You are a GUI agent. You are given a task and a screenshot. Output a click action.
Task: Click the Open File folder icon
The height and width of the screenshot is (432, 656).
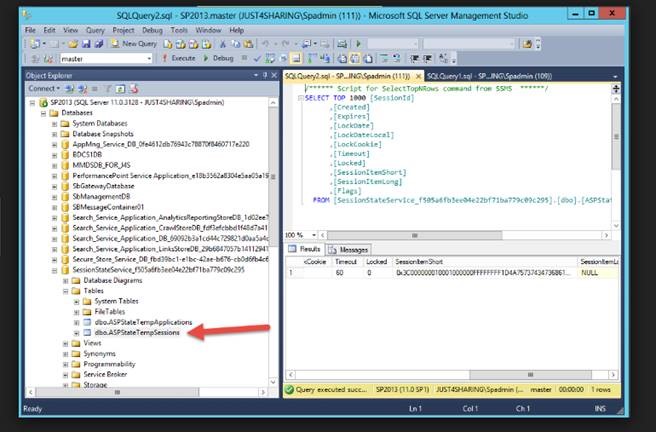pos(73,44)
